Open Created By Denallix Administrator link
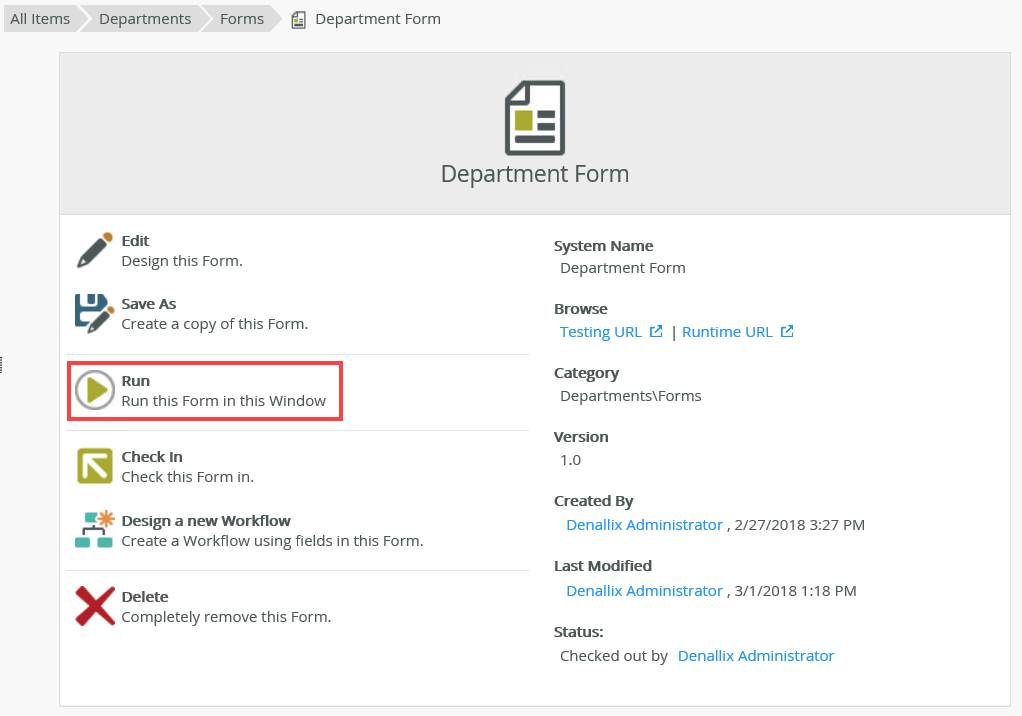Screen dimensions: 1022x716 pos(644,525)
